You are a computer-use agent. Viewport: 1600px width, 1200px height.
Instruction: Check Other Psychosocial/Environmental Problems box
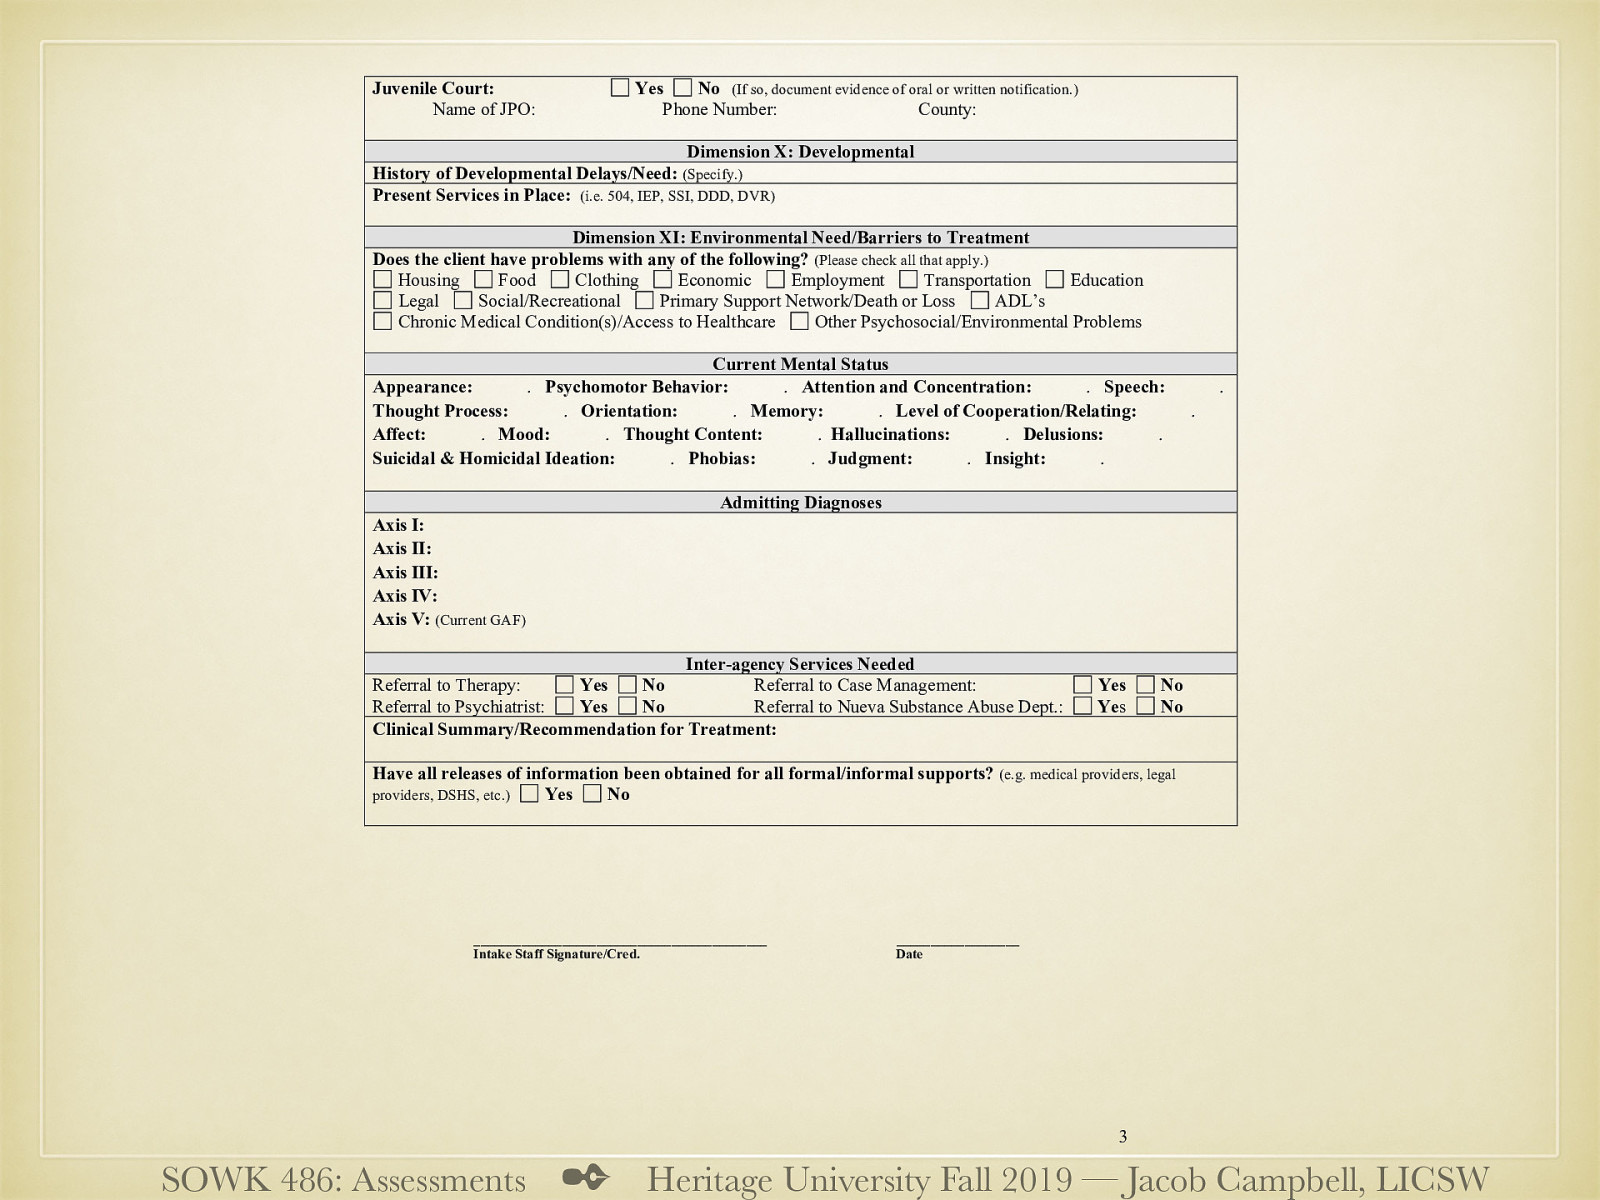tap(800, 322)
